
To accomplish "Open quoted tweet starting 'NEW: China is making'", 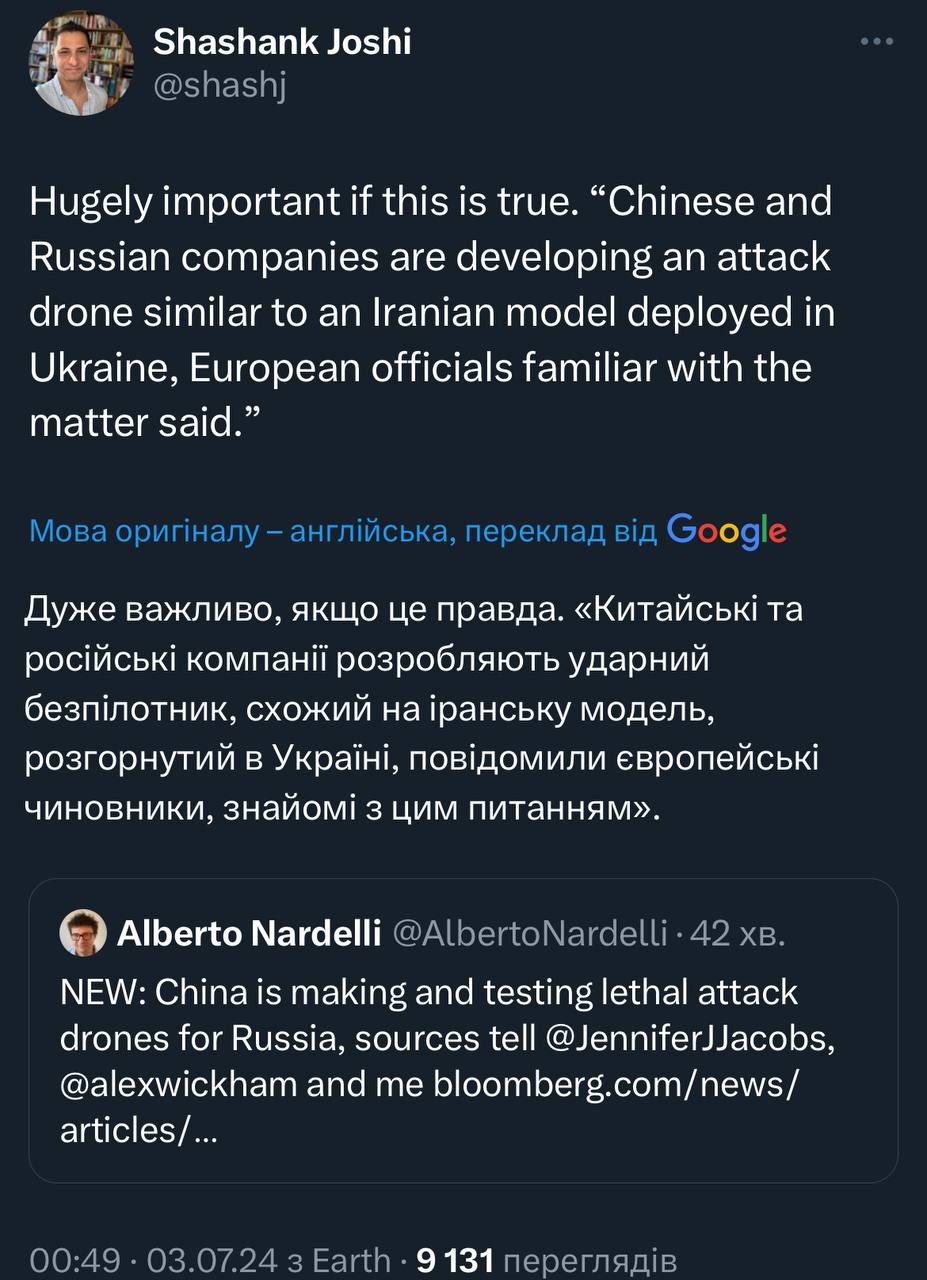I will 430,993.
